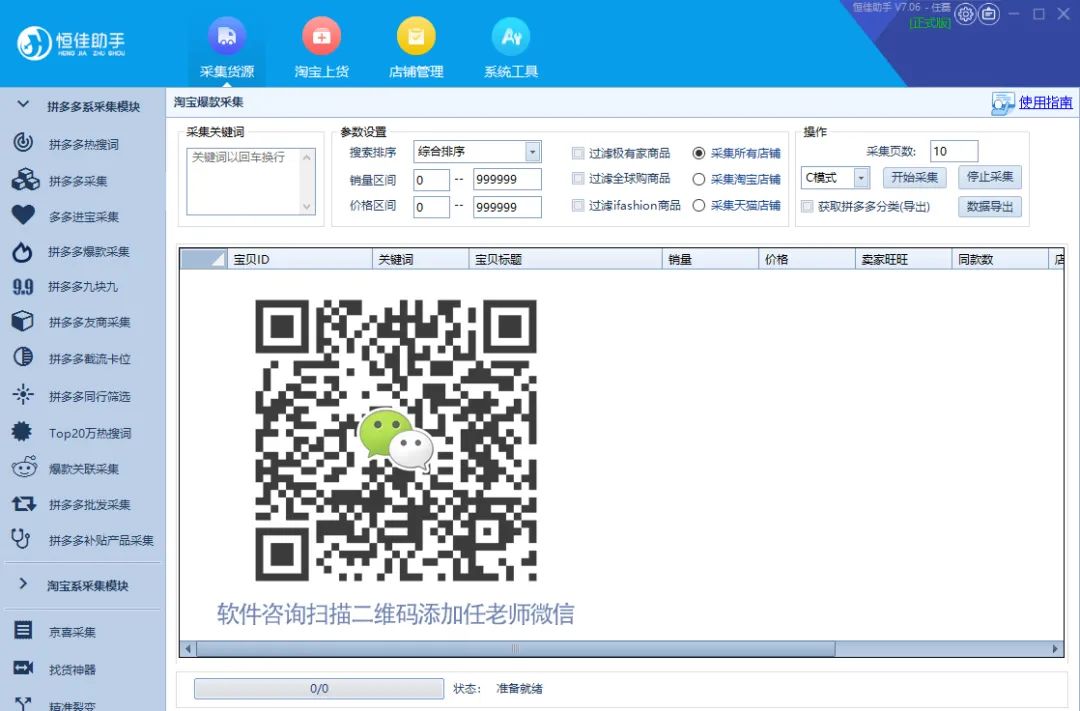Click the WeChat QR code image
1080x711 pixels.
[x=395, y=440]
